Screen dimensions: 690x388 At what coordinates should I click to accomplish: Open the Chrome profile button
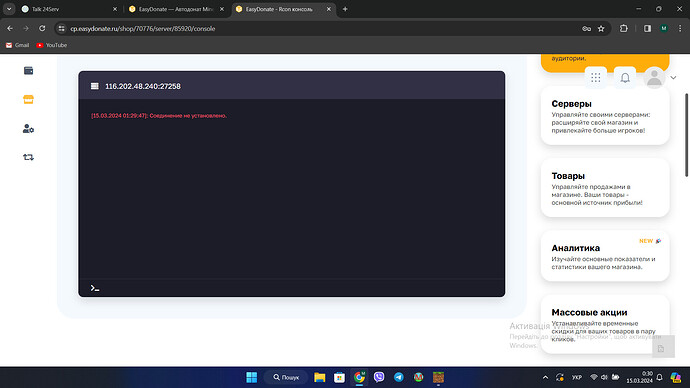[x=664, y=29]
